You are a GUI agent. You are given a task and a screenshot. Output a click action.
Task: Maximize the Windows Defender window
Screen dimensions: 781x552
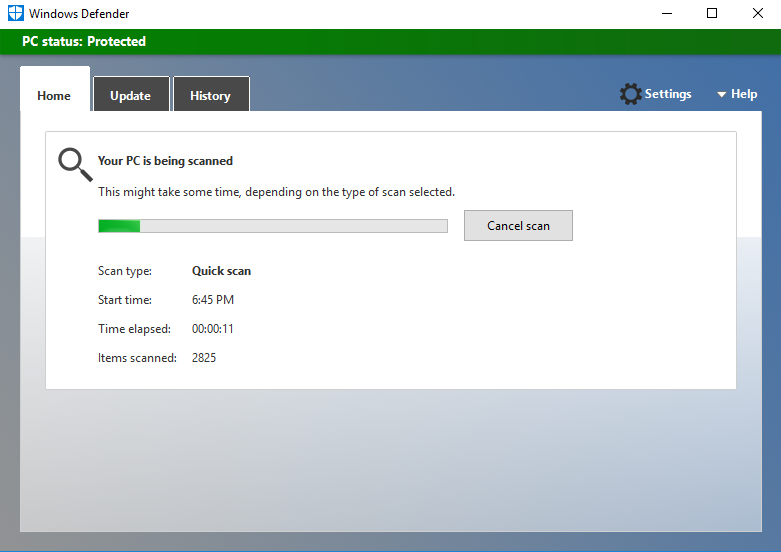point(712,14)
